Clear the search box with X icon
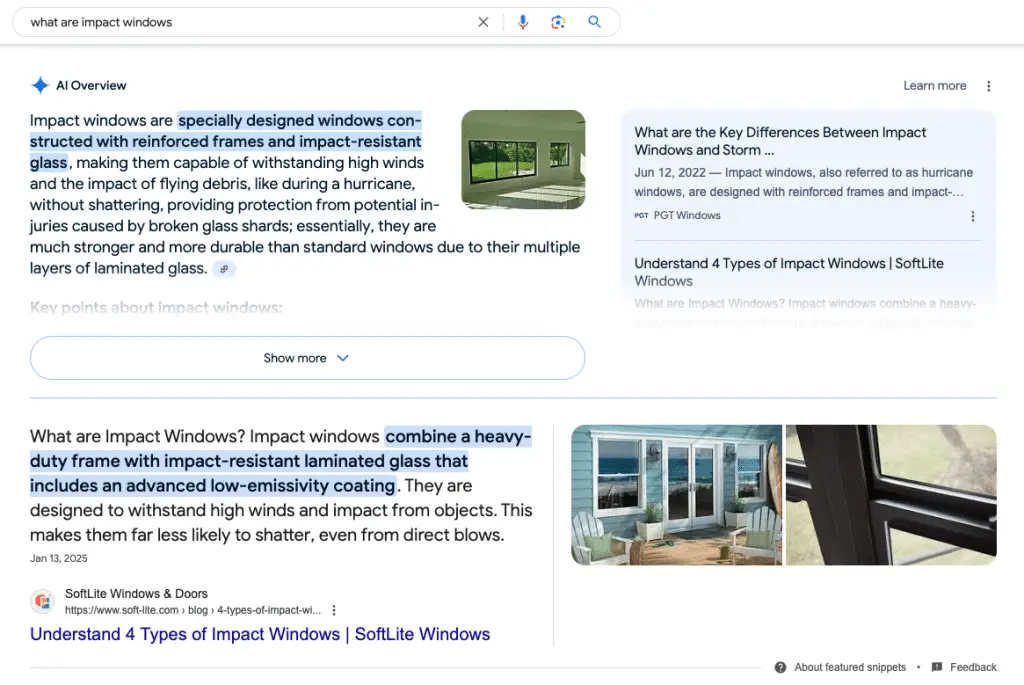 click(x=483, y=22)
